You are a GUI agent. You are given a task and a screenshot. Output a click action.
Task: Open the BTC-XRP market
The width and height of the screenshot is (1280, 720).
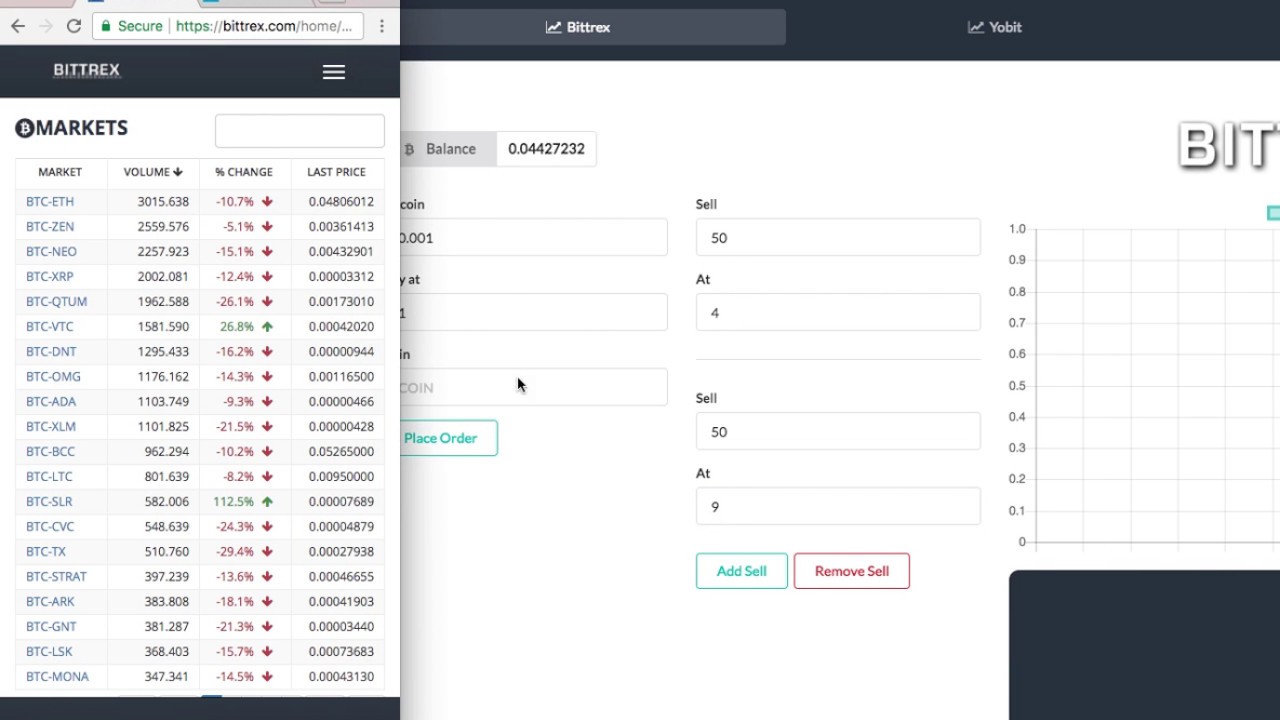[x=50, y=277]
